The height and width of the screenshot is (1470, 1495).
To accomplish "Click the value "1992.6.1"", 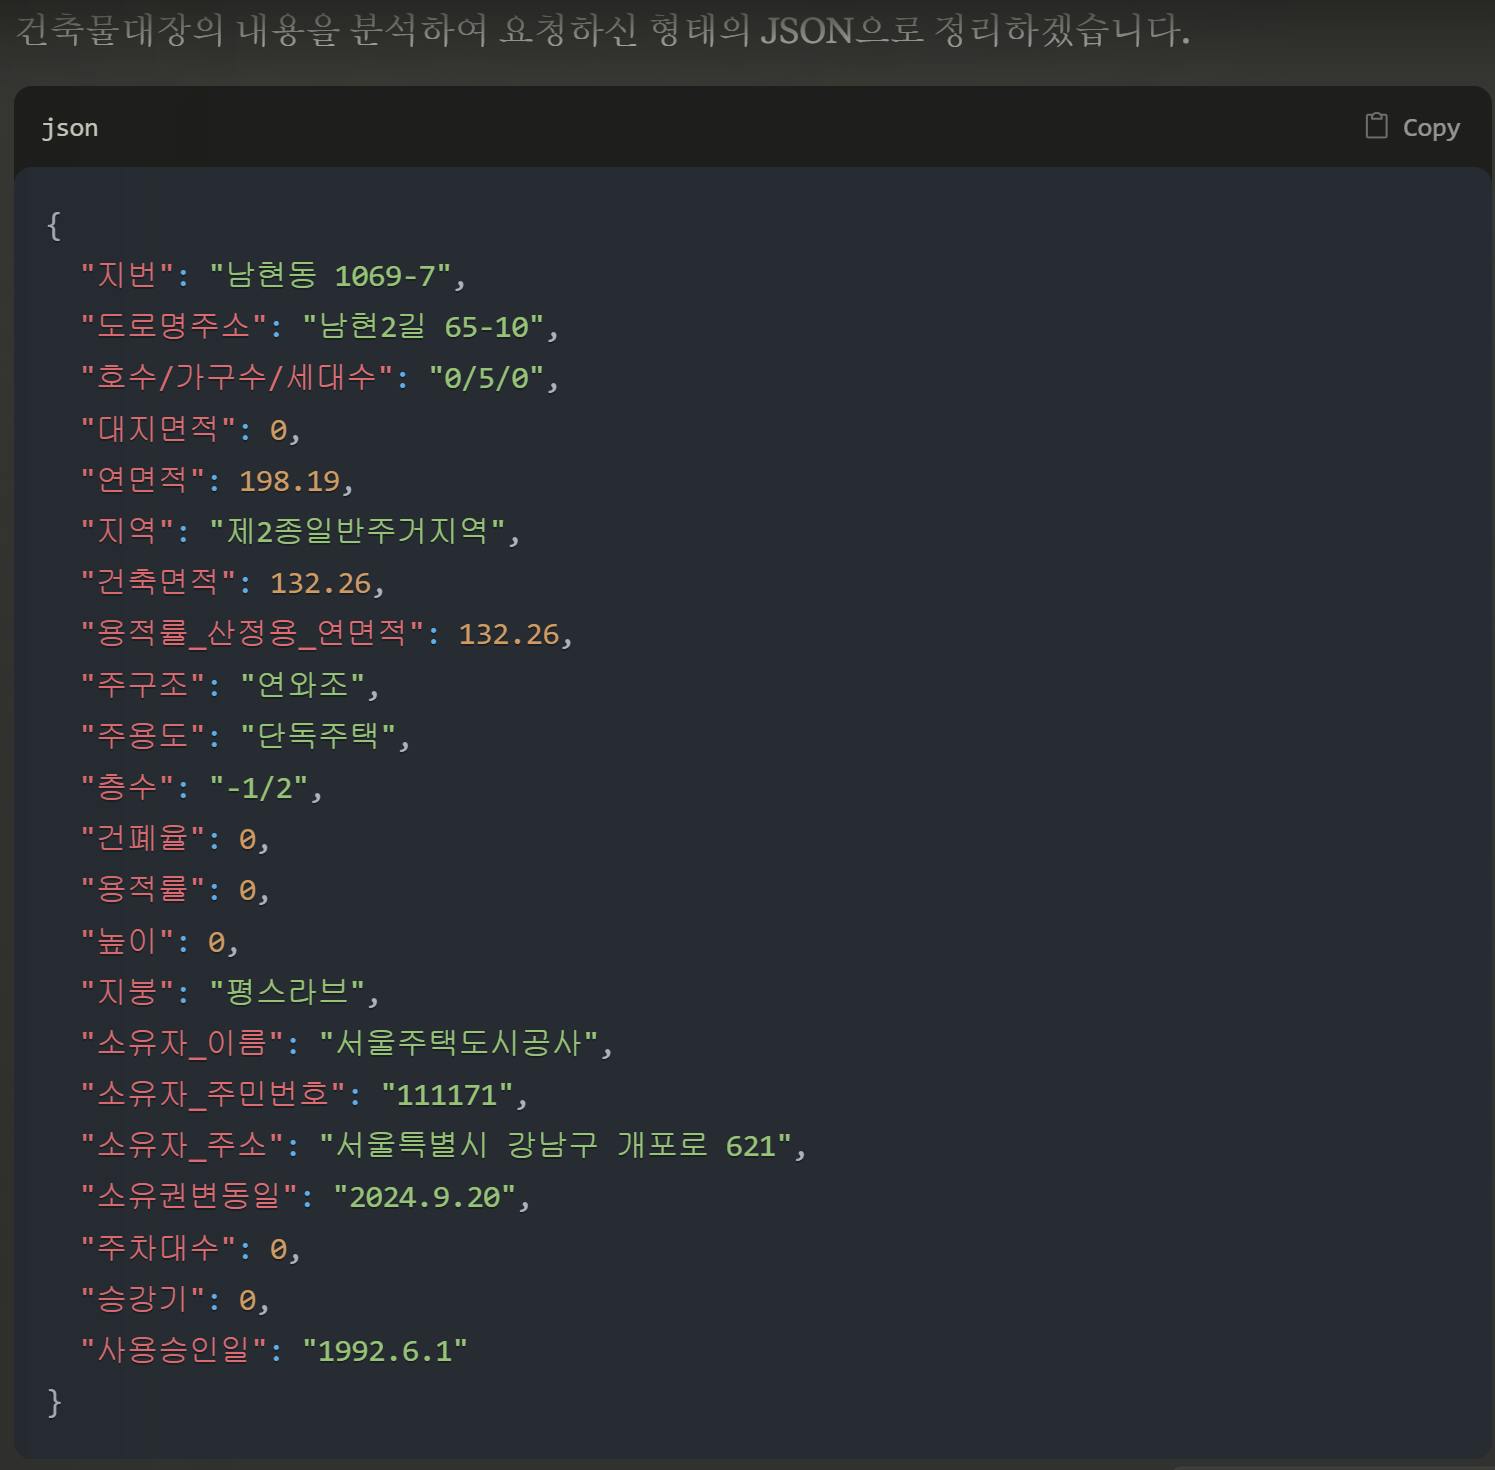I will point(385,1350).
